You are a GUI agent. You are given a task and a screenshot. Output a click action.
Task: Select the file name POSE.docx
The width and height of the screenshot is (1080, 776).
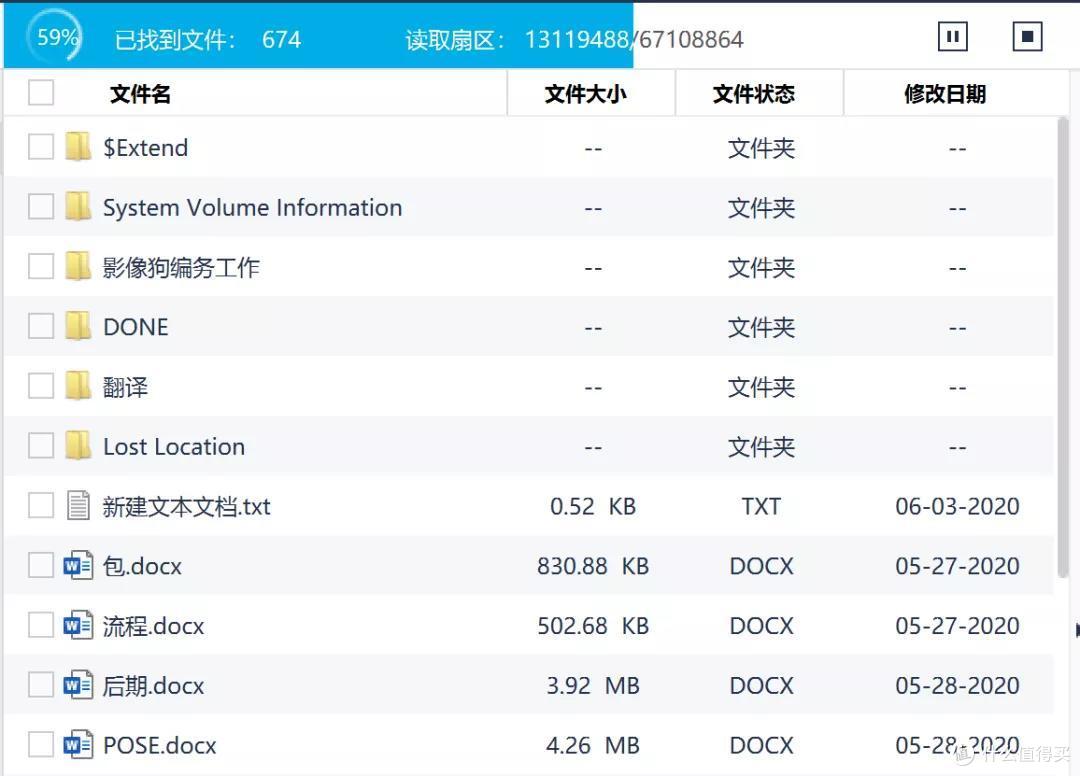coord(160,745)
